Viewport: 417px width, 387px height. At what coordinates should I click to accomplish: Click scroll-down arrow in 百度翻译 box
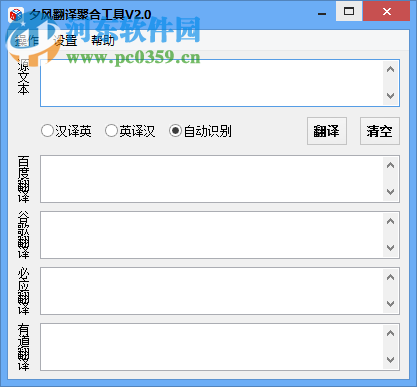(391, 192)
